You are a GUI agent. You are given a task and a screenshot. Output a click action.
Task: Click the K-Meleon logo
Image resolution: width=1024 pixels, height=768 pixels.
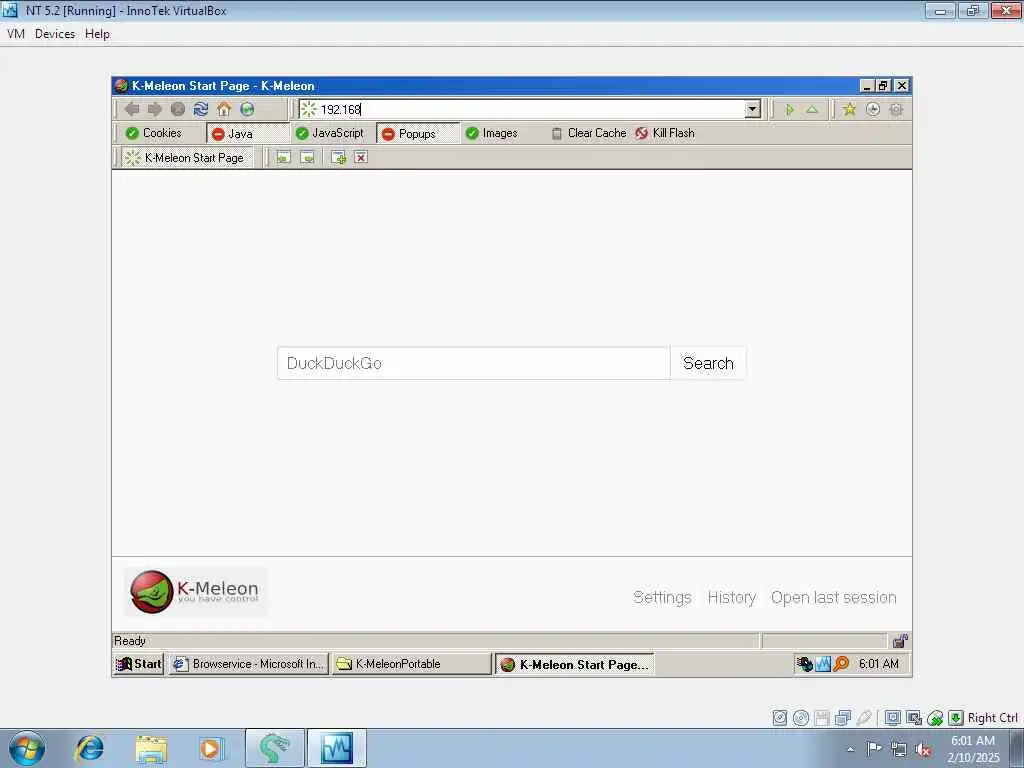195,592
